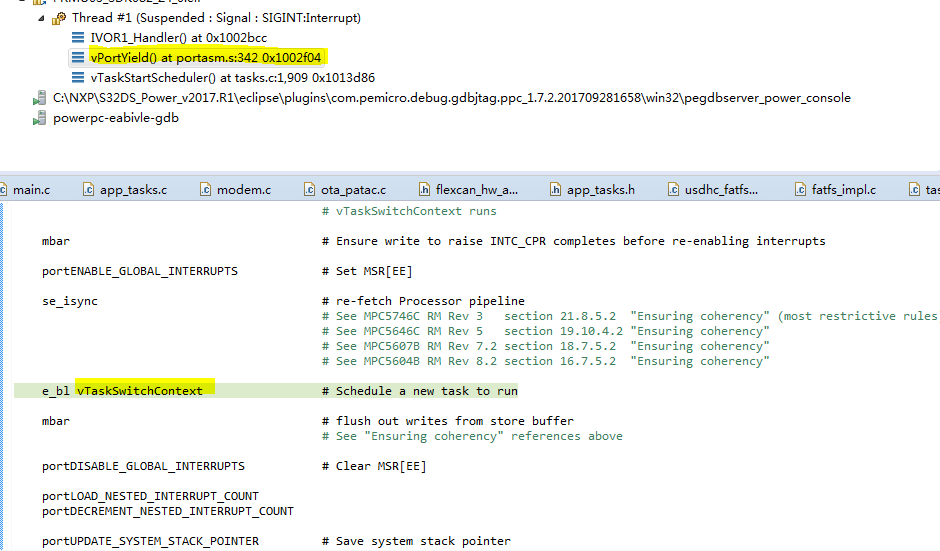Click the vTaskSwitchContext symbol in code
Image resolution: width=940 pixels, height=551 pixels.
(x=140, y=391)
